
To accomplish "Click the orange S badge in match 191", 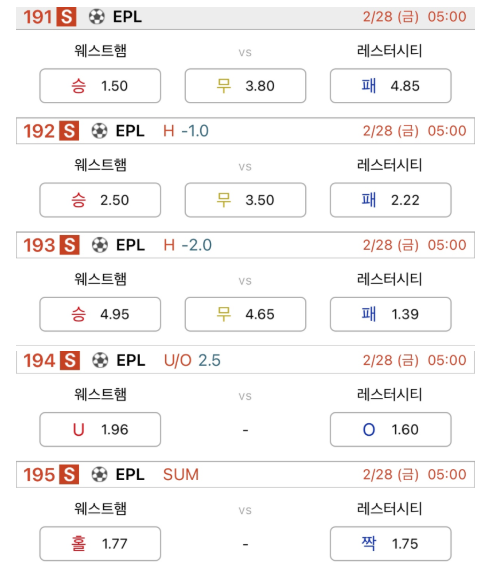I will (x=66, y=17).
